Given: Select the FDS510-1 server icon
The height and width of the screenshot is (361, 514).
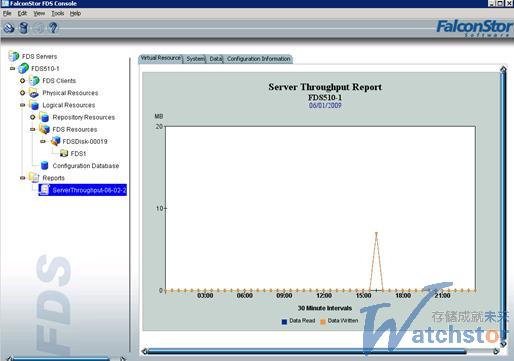Looking at the screenshot, I should [24, 68].
